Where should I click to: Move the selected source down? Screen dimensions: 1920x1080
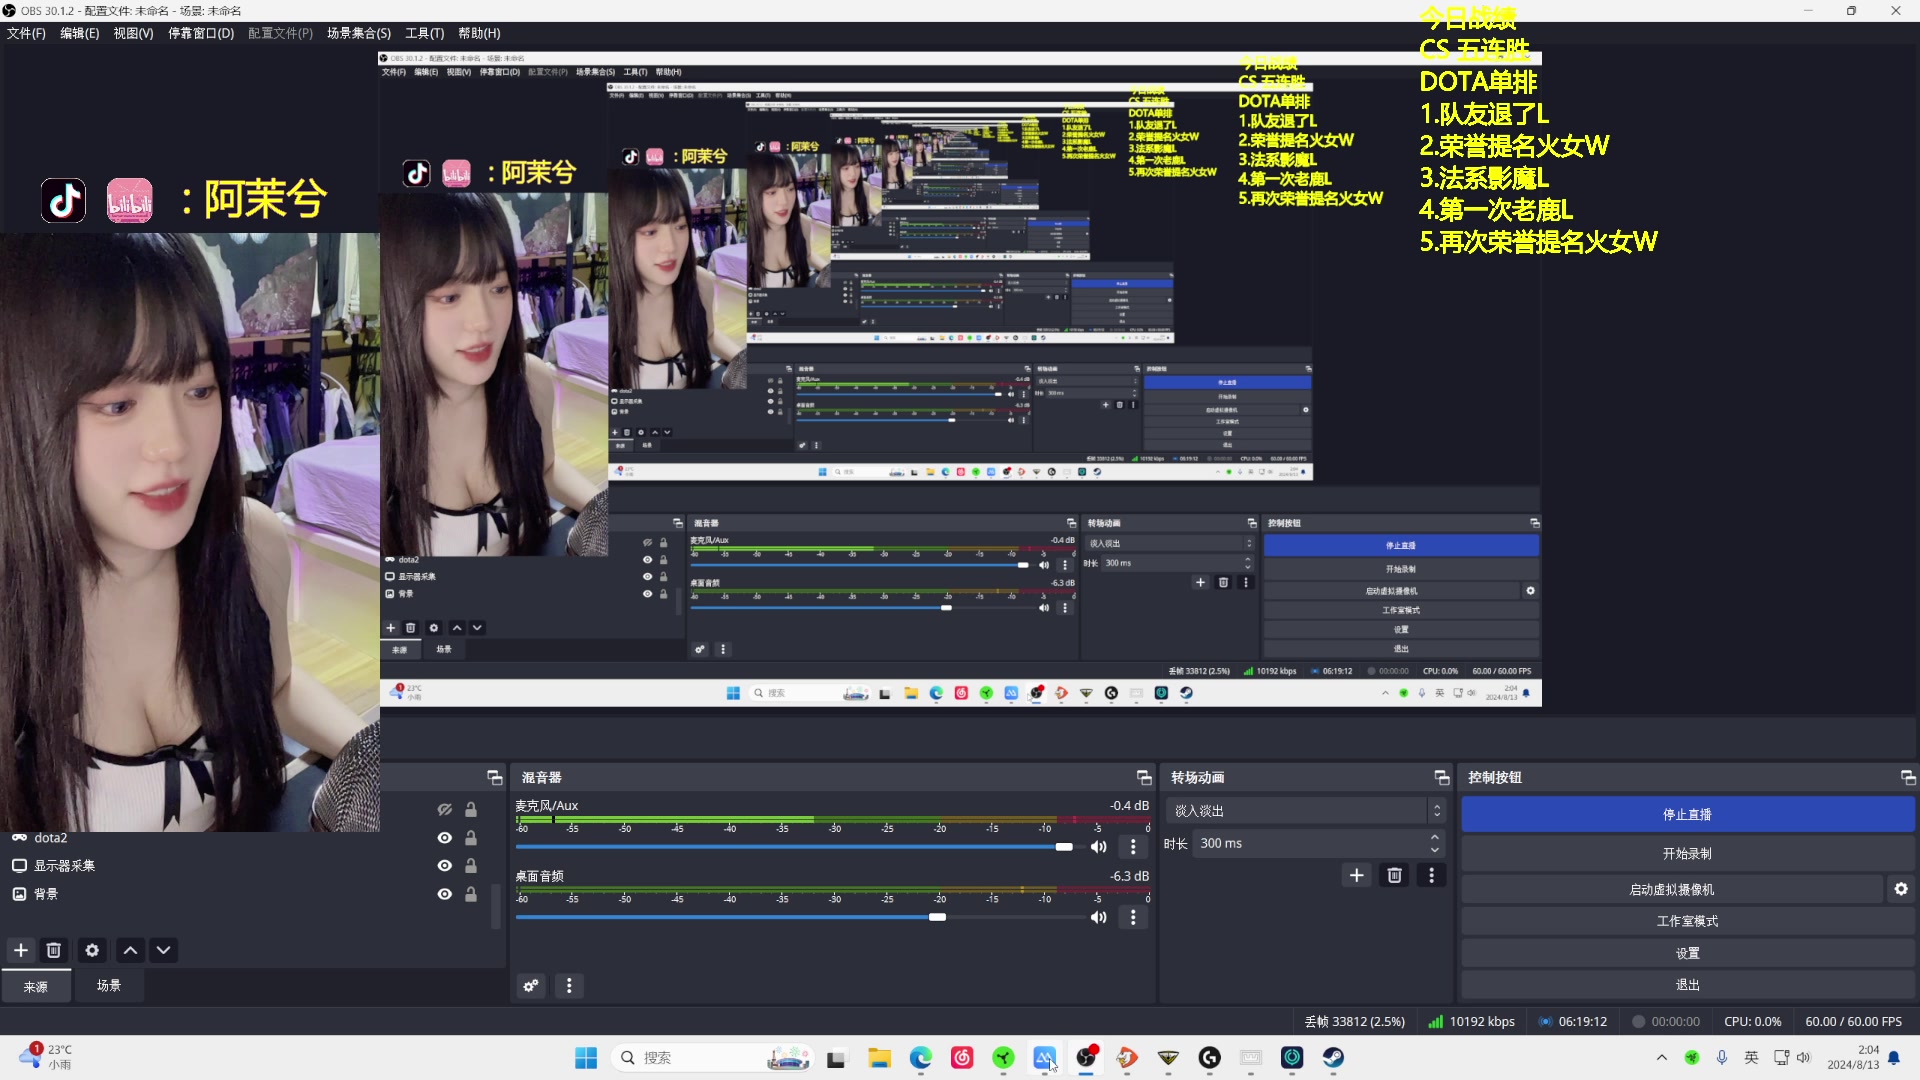click(x=163, y=950)
